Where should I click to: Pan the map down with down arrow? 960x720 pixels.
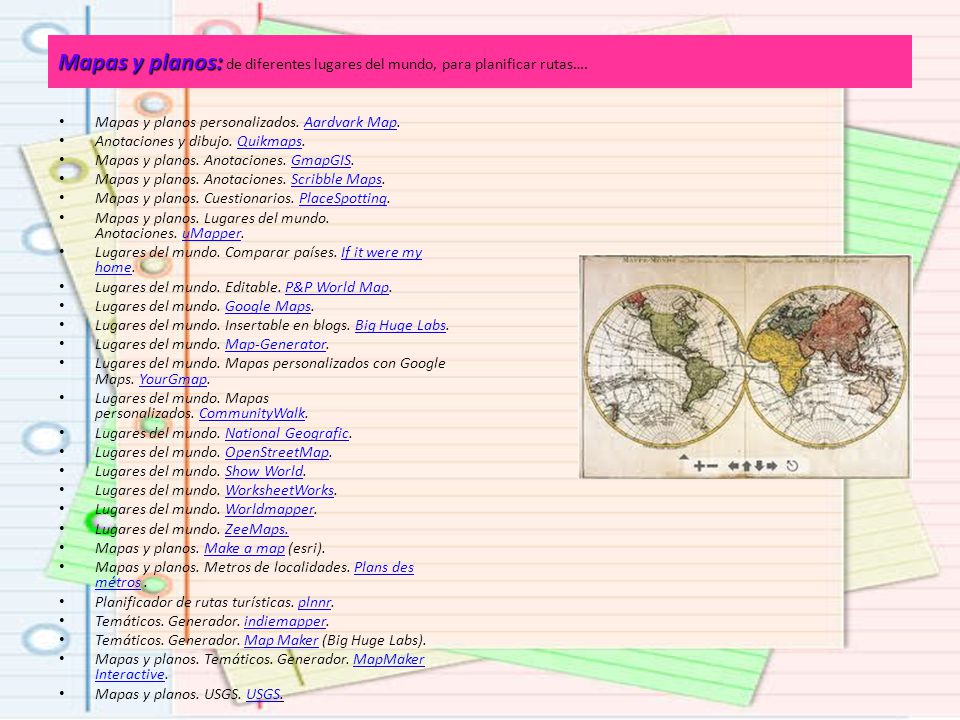click(759, 466)
